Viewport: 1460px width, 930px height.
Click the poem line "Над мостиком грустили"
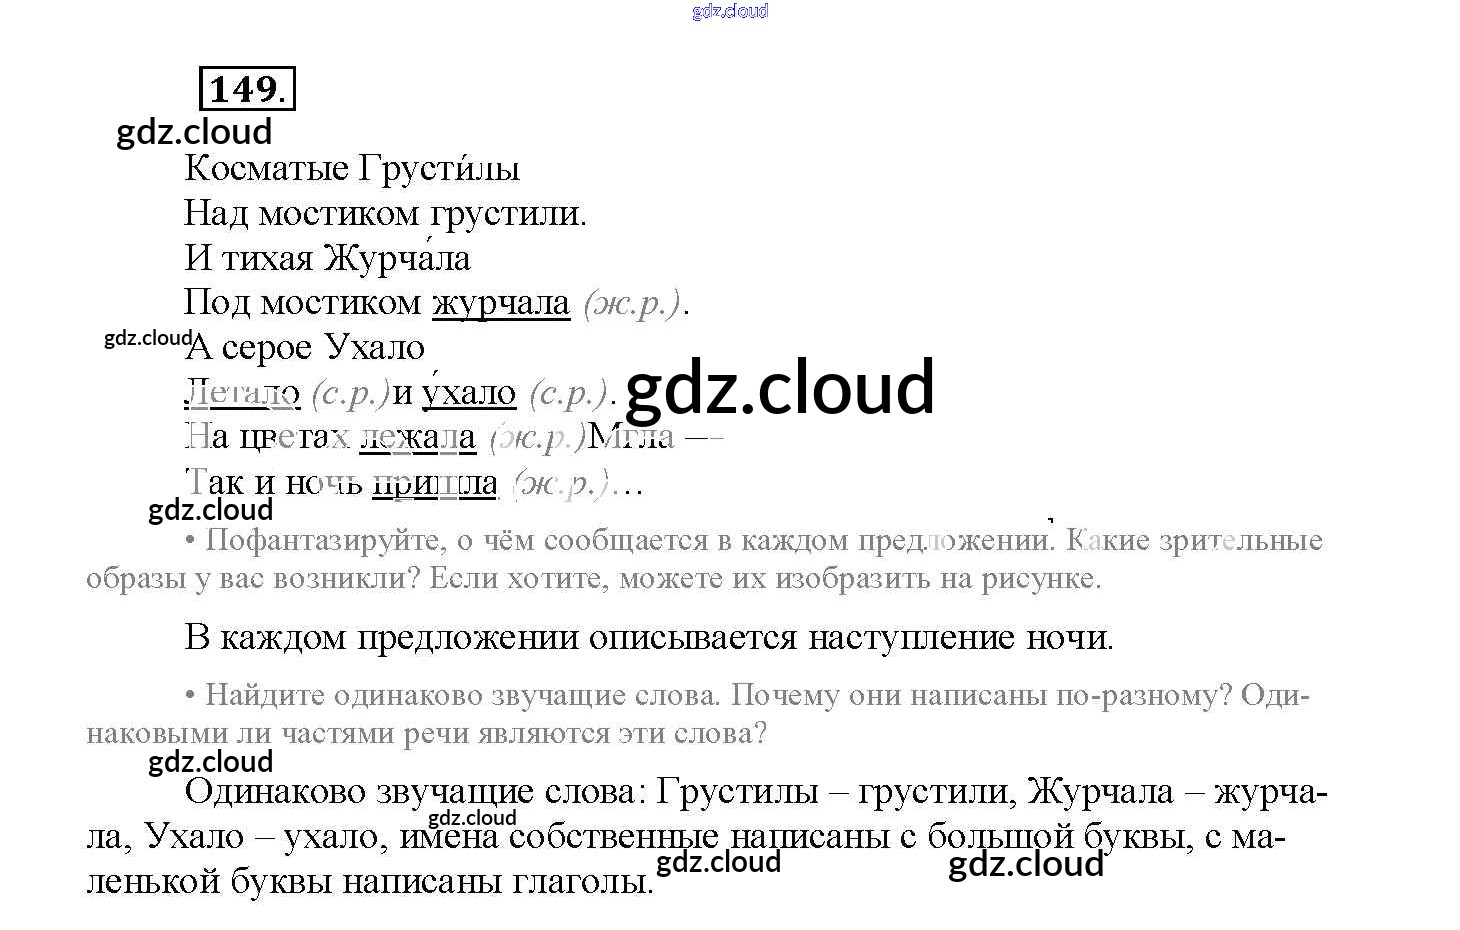coord(385,213)
